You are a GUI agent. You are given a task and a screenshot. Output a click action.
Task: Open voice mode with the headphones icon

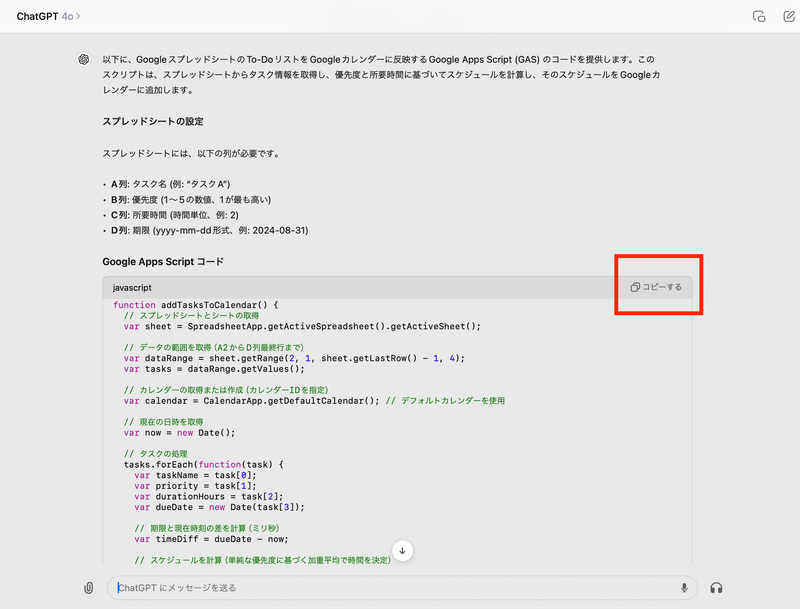point(716,588)
